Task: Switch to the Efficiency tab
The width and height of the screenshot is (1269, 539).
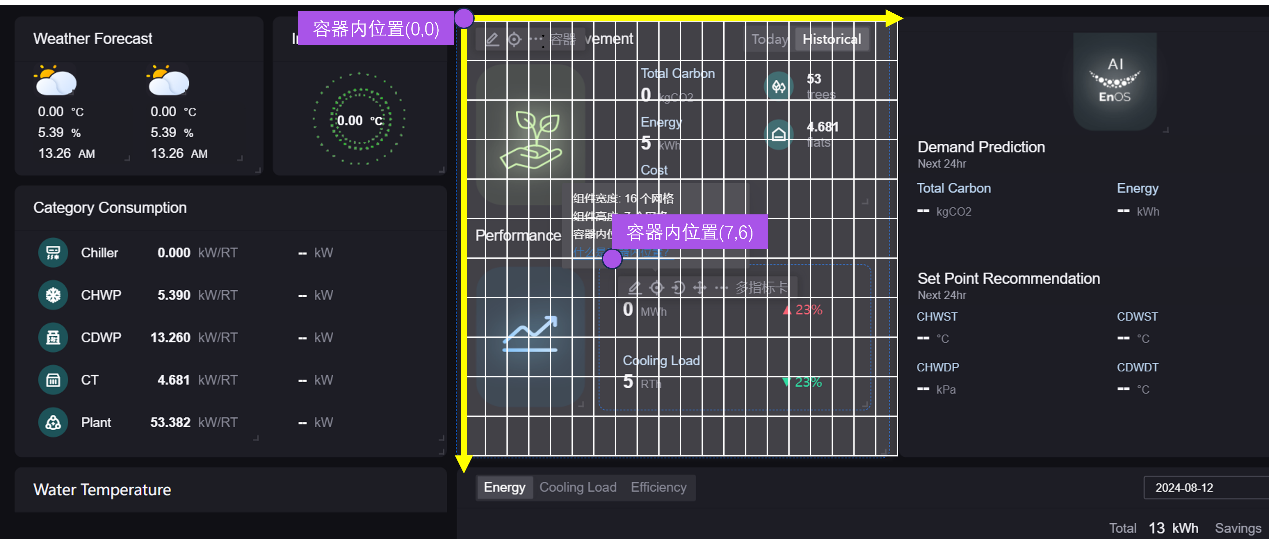Action: (x=658, y=488)
